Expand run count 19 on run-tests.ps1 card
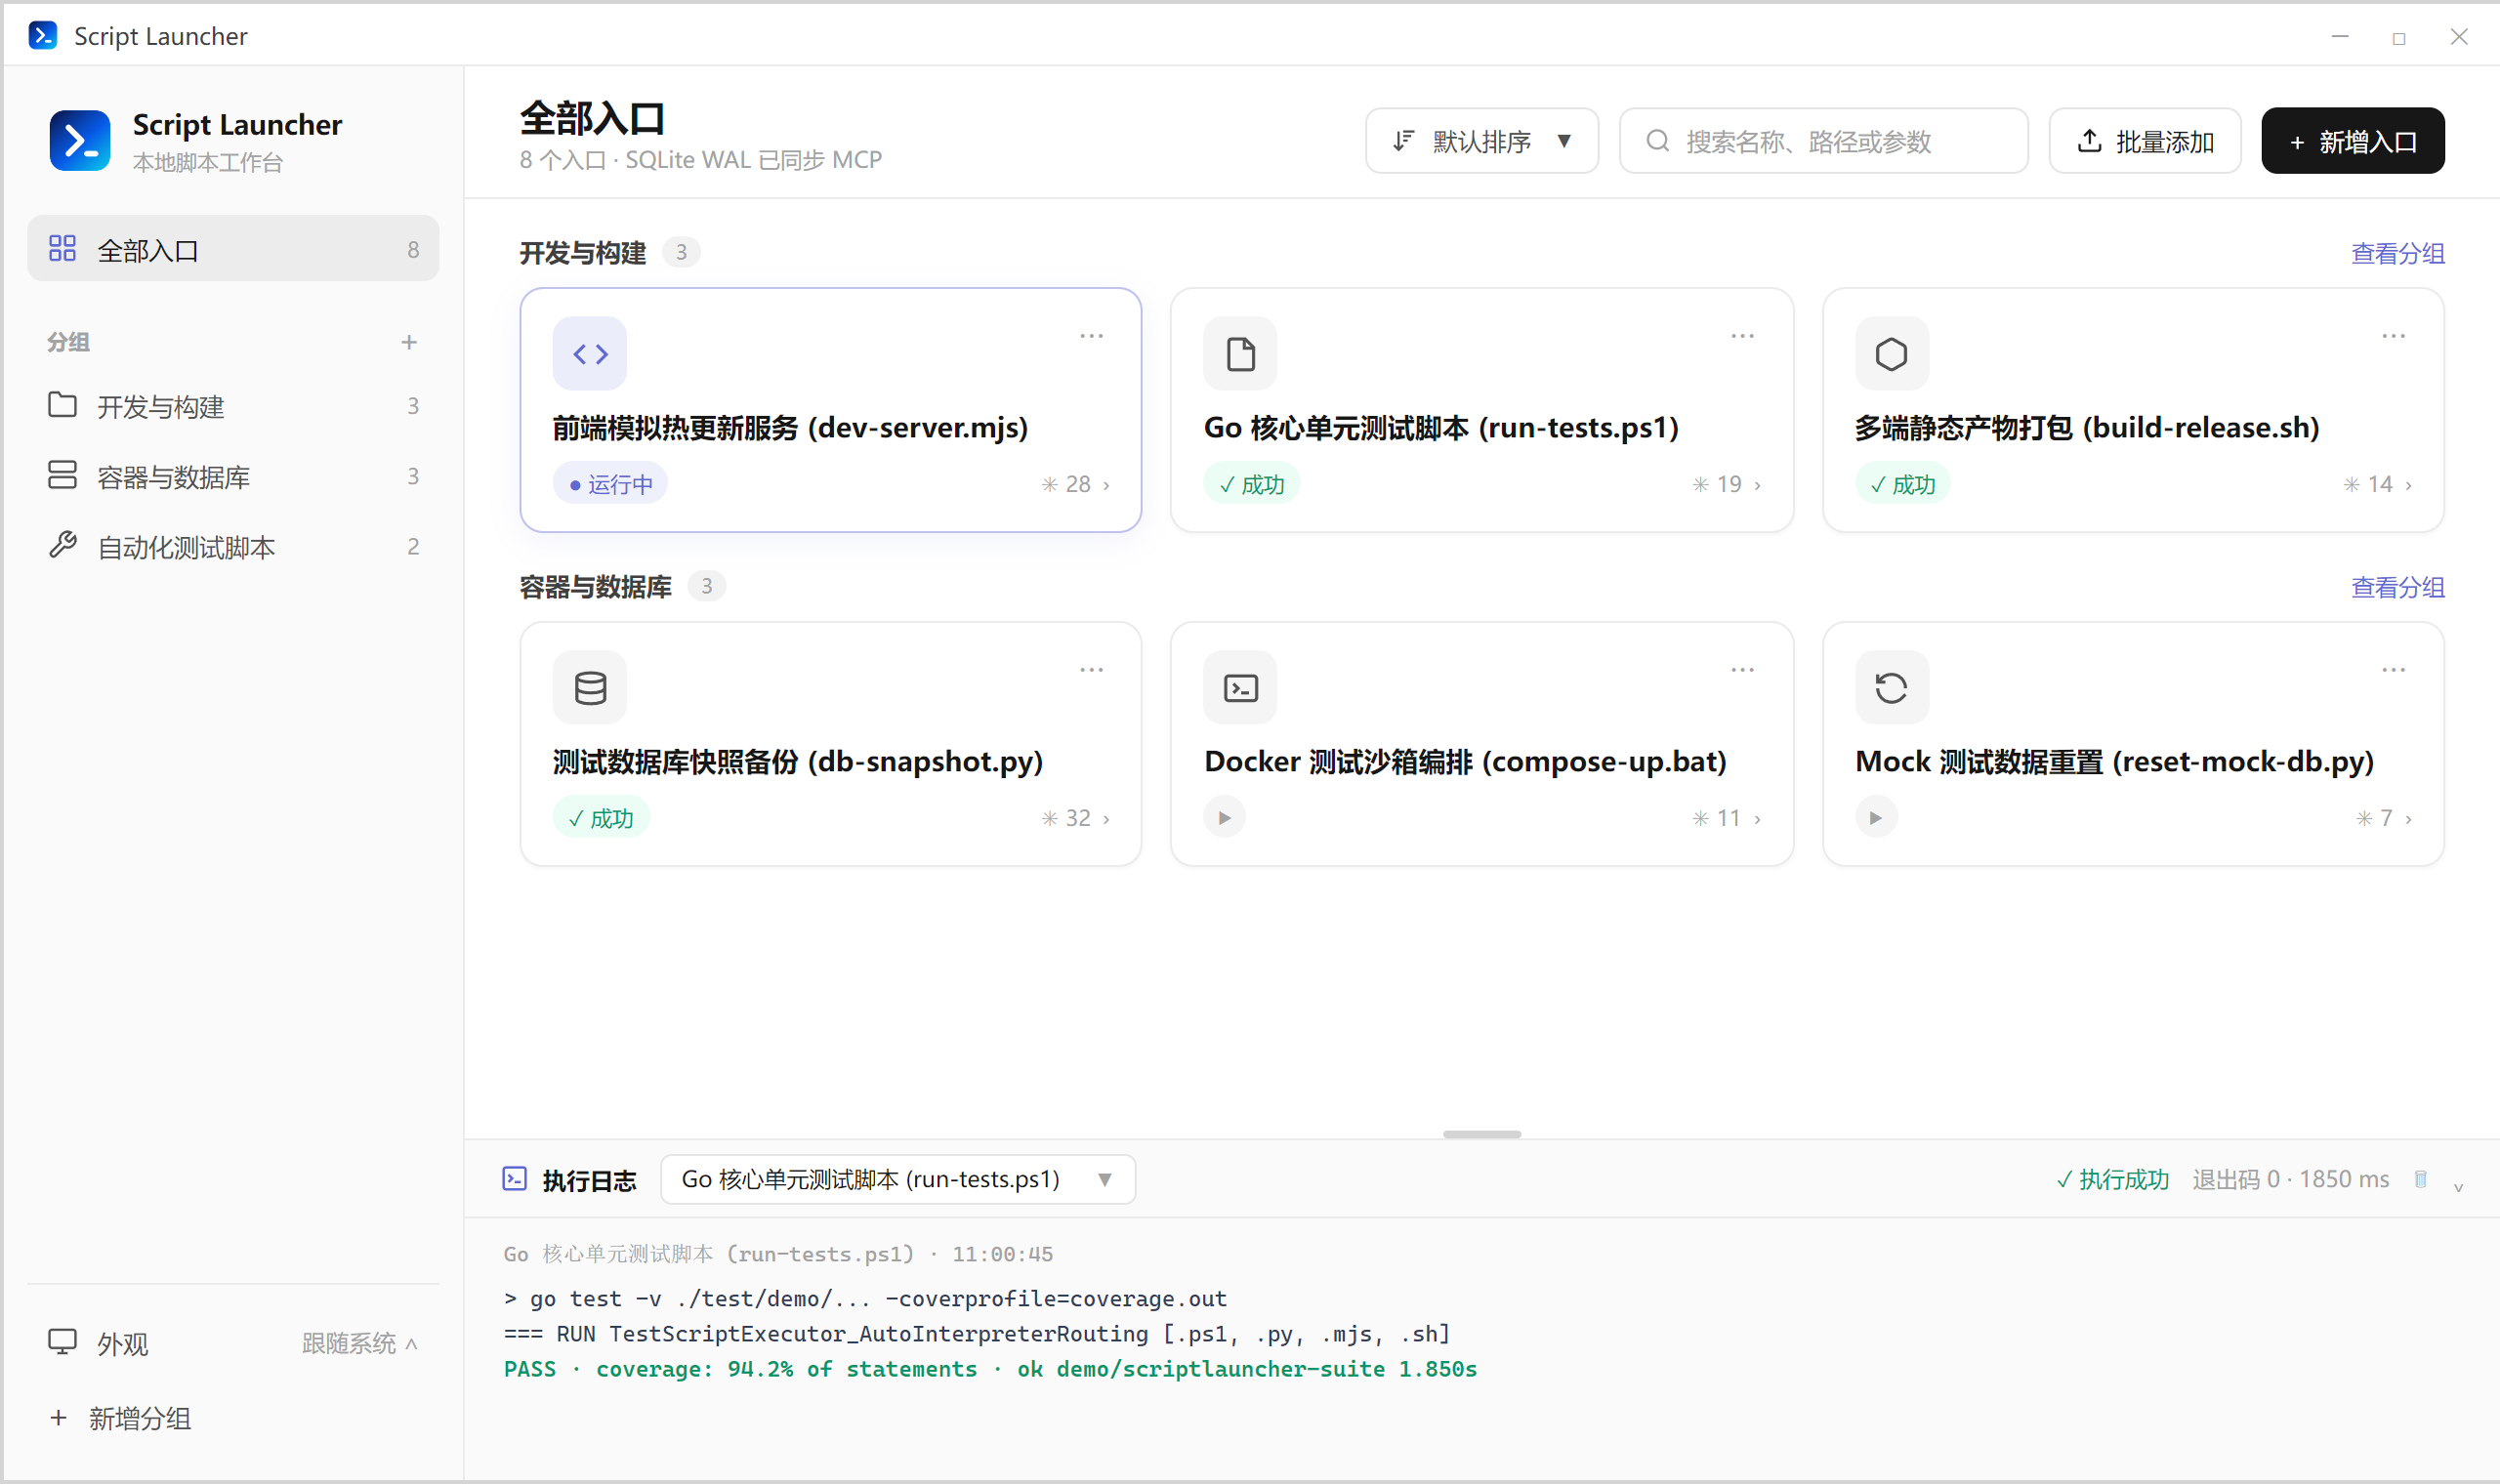Viewport: 2500px width, 1484px height. click(1726, 485)
